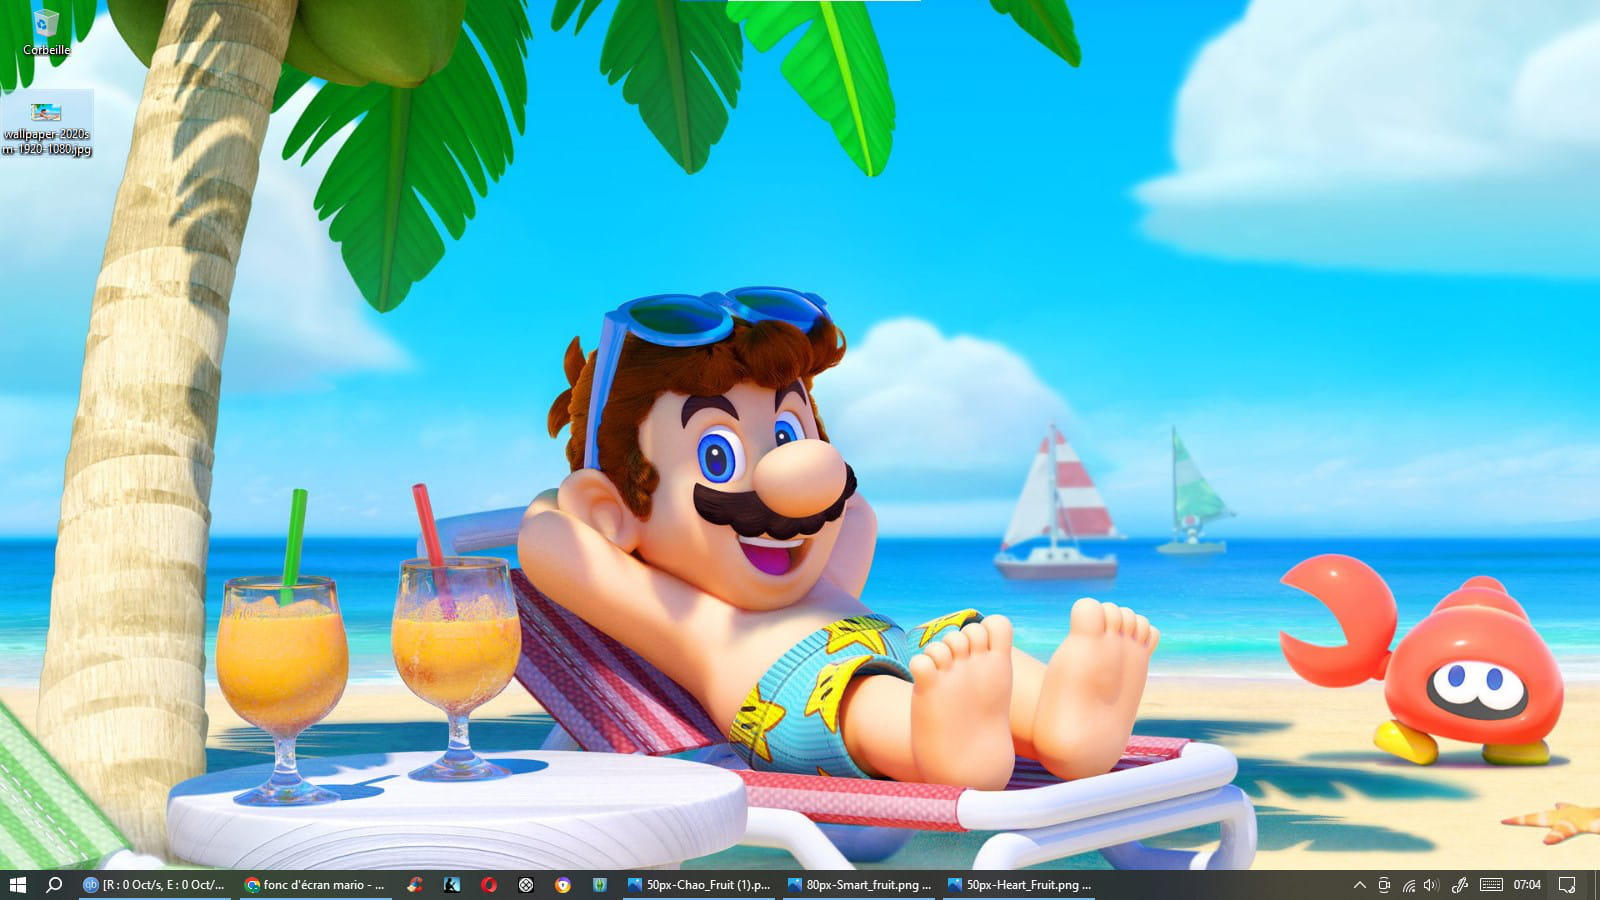Image resolution: width=1600 pixels, height=900 pixels.
Task: Launch CCleaner from the taskbar
Action: [x=415, y=884]
